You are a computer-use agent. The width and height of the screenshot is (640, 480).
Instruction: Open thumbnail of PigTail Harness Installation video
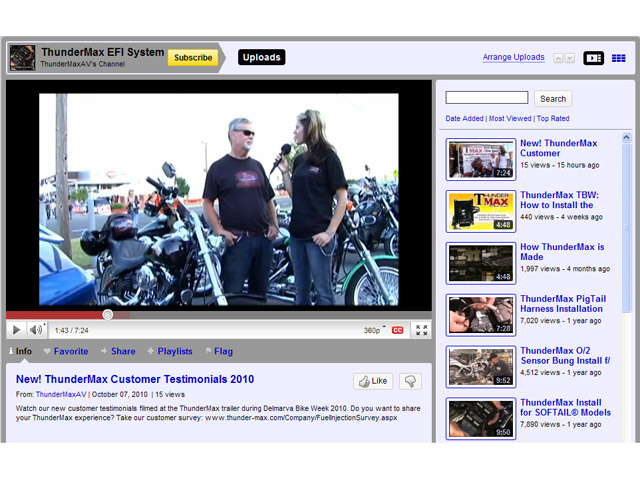(x=481, y=315)
